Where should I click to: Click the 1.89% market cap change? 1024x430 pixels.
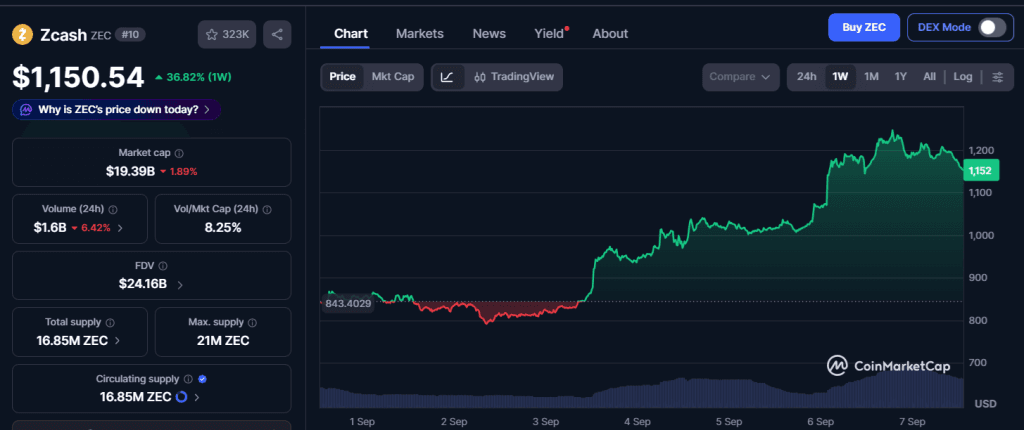coord(179,172)
